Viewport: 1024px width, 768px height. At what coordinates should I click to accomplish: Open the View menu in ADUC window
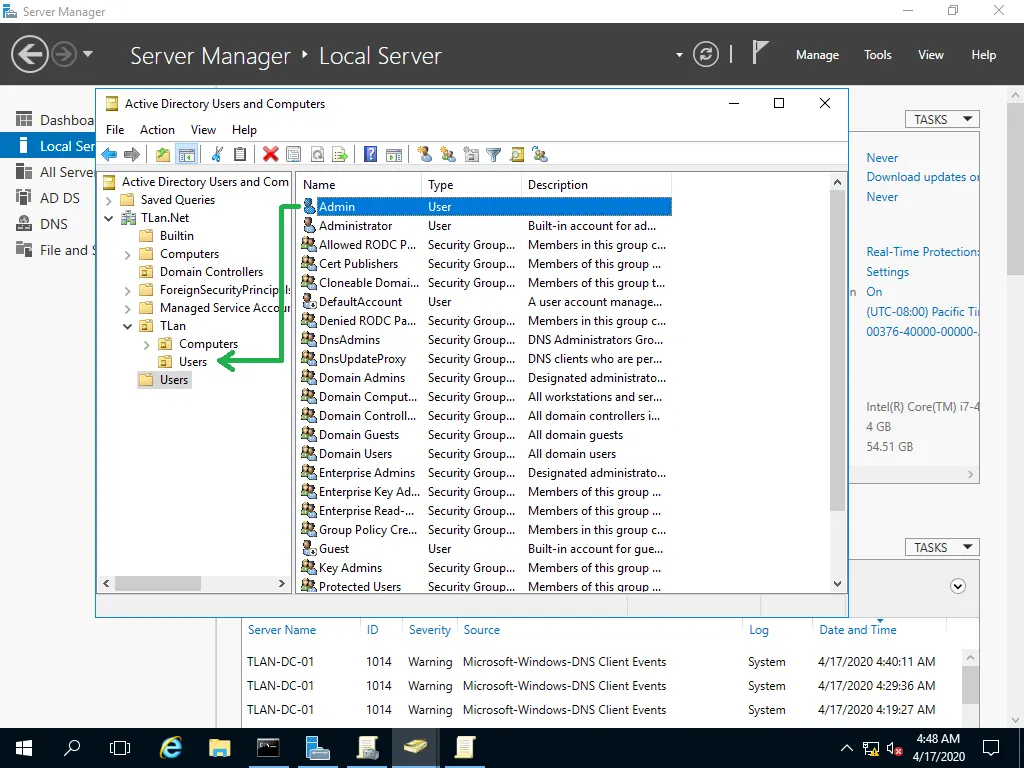point(203,130)
